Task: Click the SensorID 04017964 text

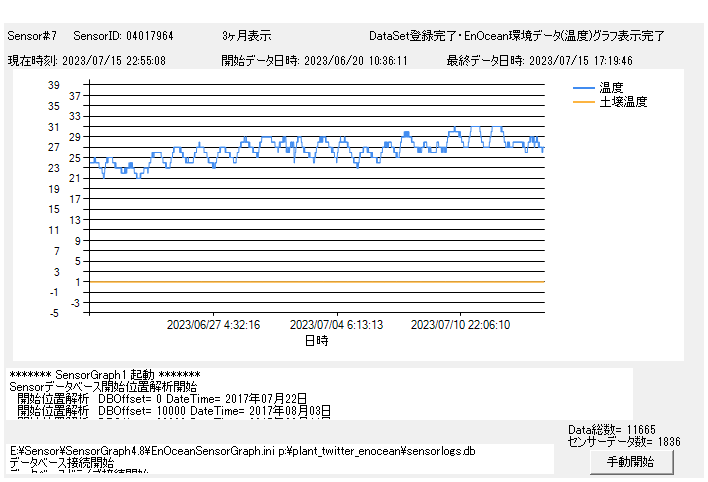Action: click(123, 36)
